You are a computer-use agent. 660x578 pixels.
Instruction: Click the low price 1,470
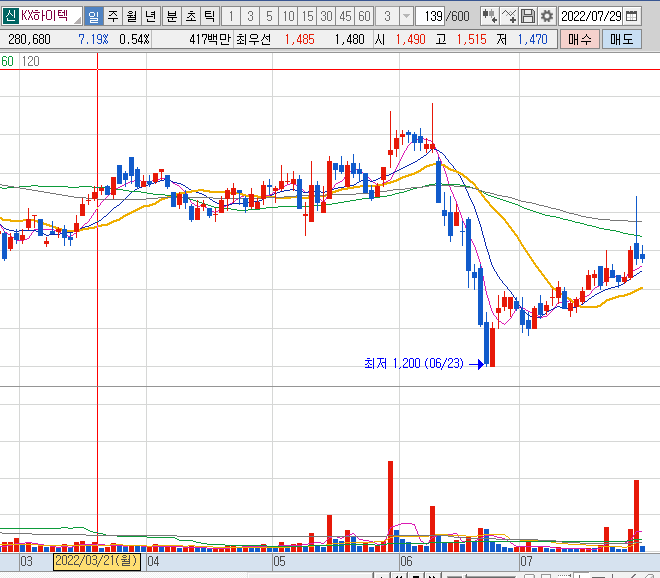[x=532, y=40]
